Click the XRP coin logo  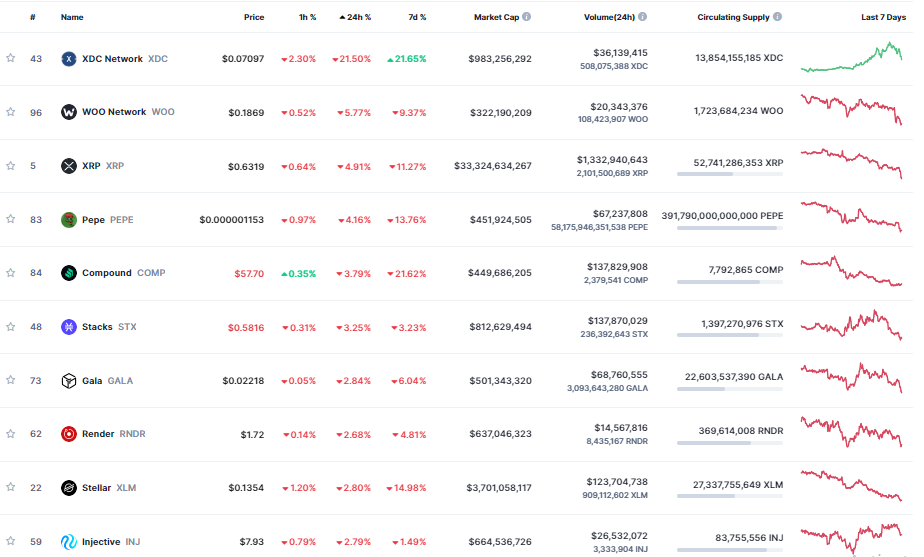point(69,166)
